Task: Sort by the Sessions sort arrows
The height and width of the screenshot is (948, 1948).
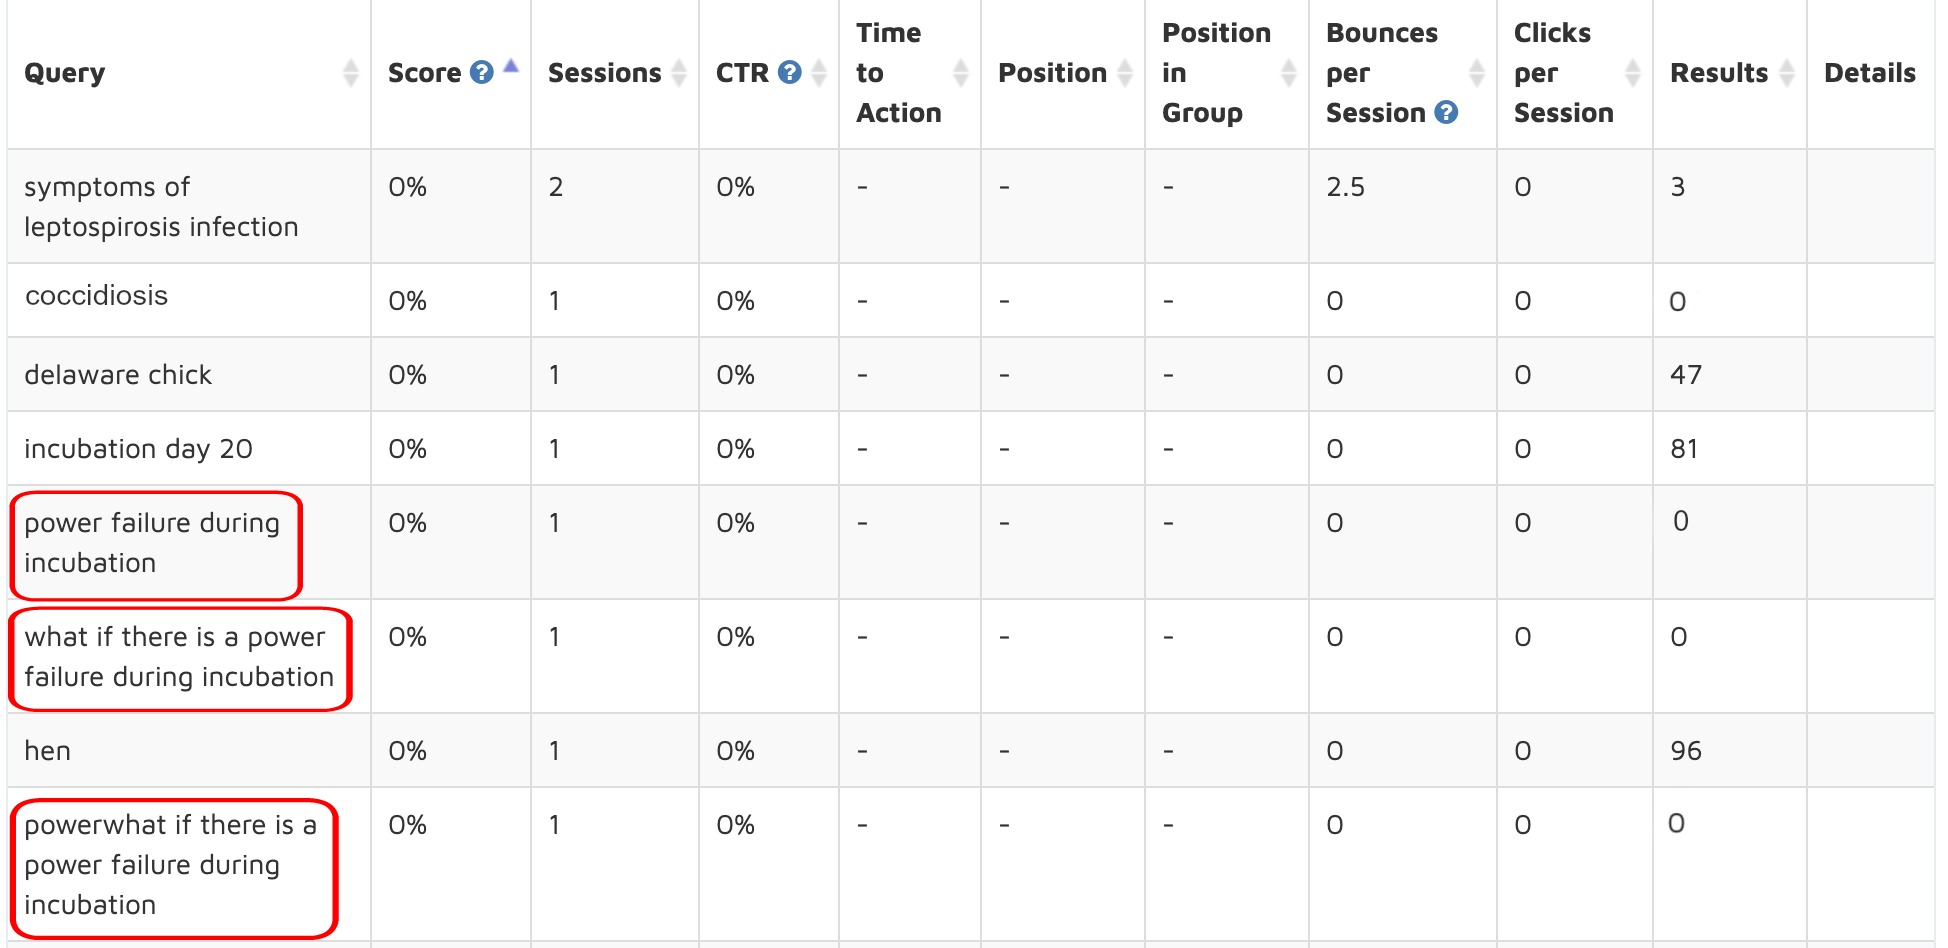Action: (x=679, y=73)
